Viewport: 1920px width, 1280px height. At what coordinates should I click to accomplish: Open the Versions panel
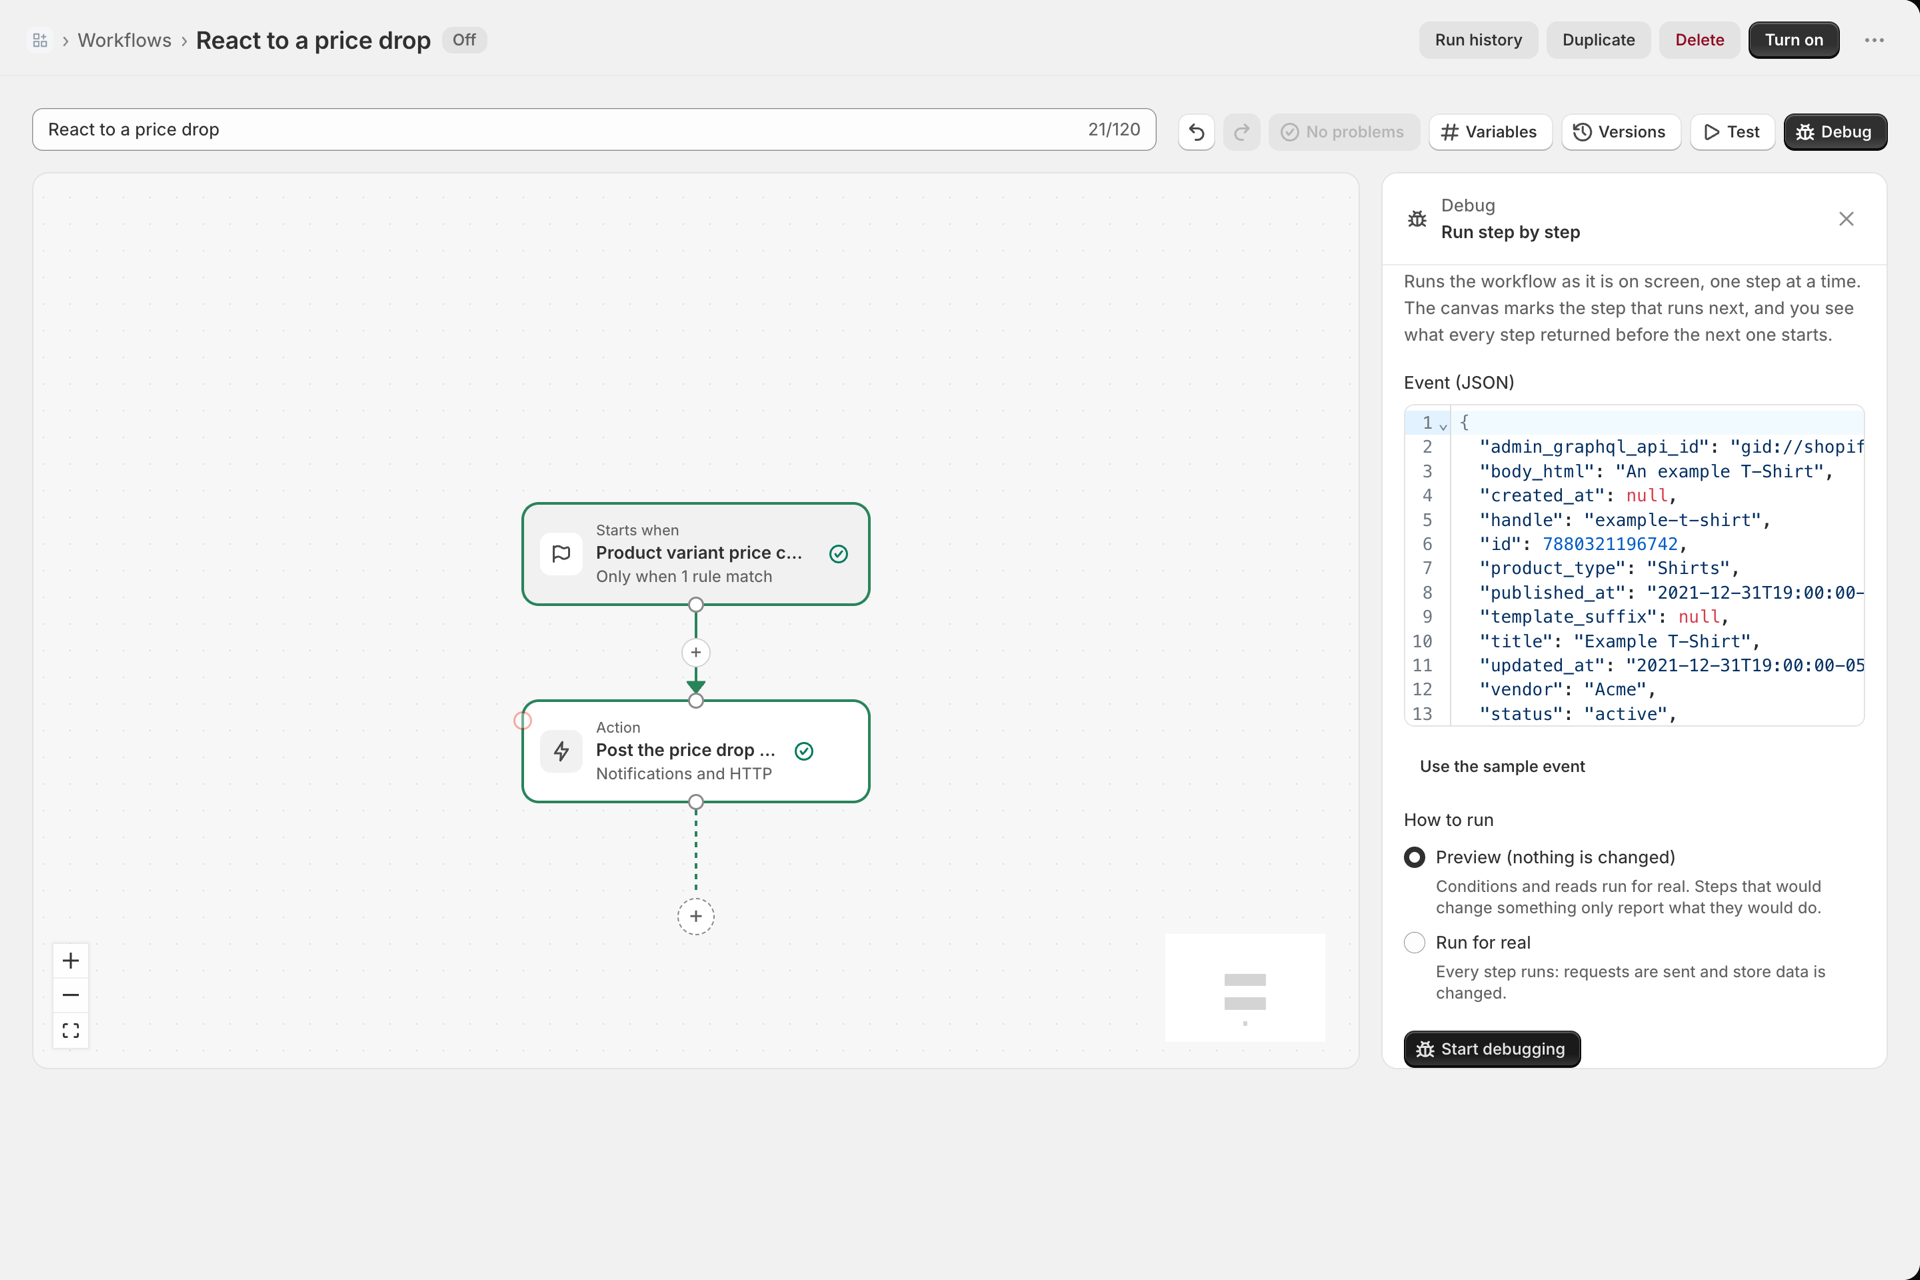click(1620, 132)
